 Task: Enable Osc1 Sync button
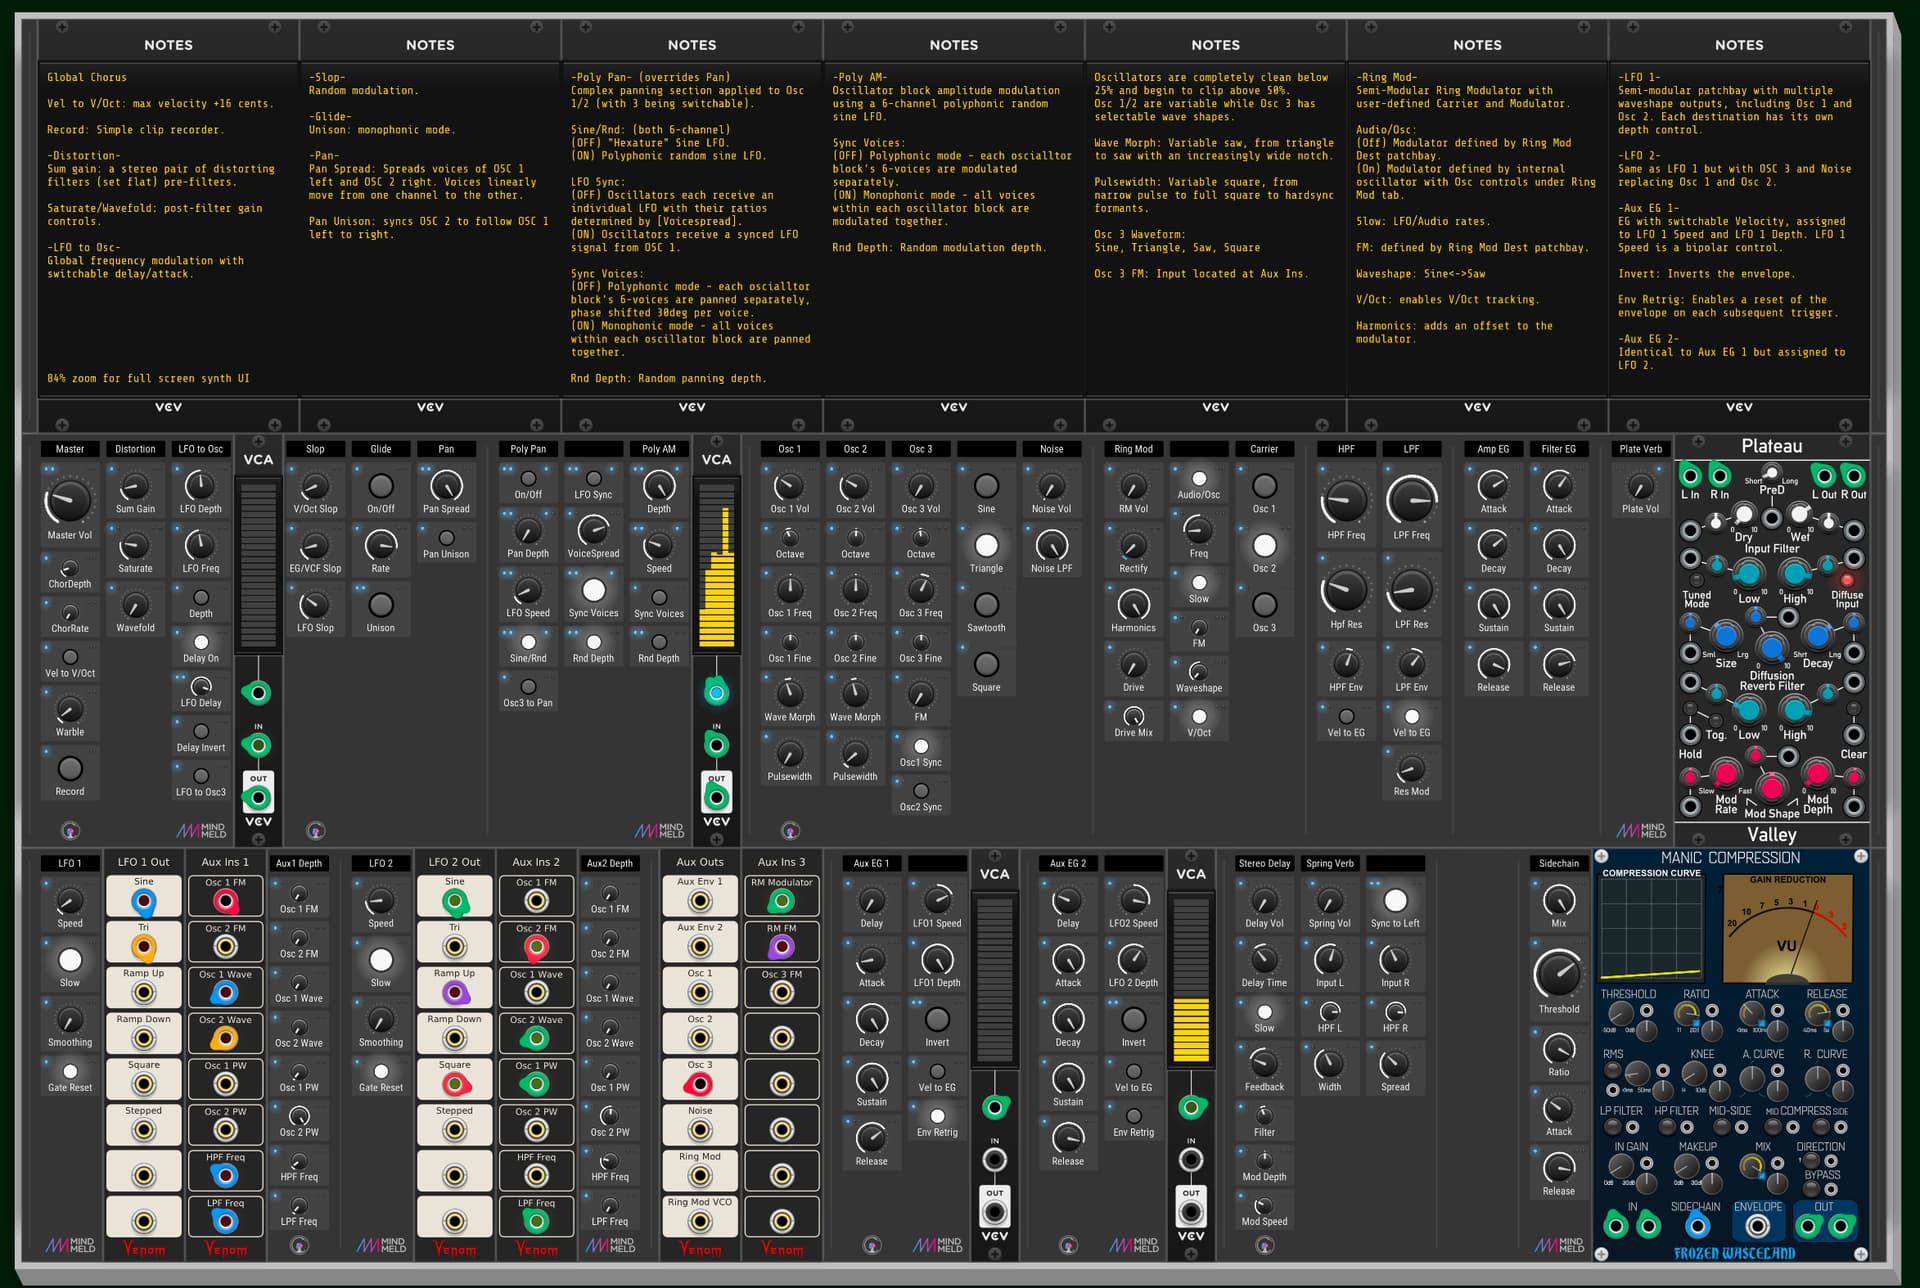(921, 746)
